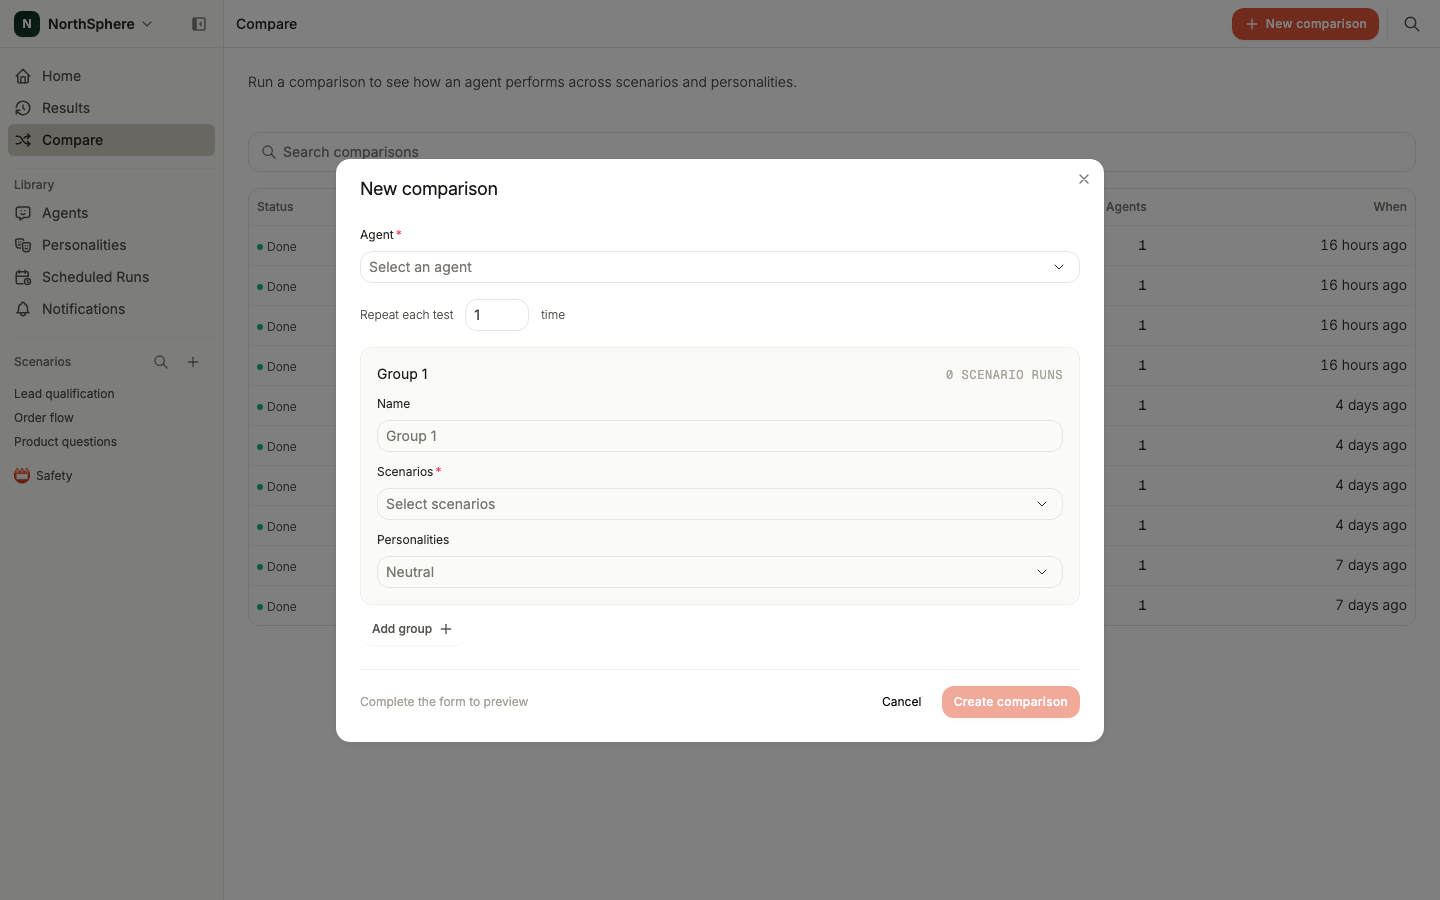Open Product questions scenario
This screenshot has width=1440, height=900.
point(65,442)
